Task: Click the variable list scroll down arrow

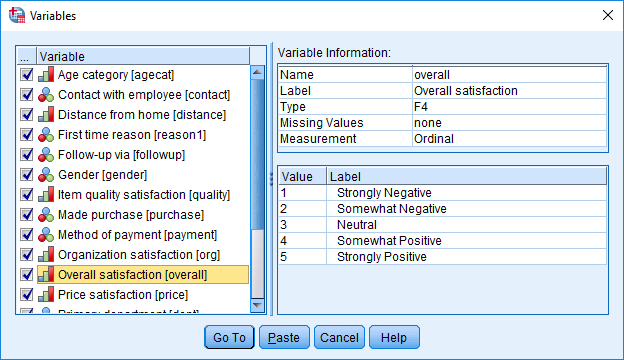Action: 257,305
